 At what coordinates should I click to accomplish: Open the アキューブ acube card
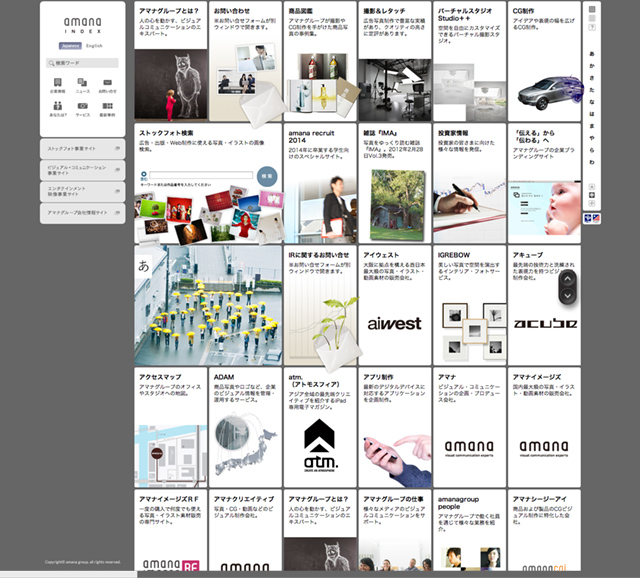tap(544, 305)
